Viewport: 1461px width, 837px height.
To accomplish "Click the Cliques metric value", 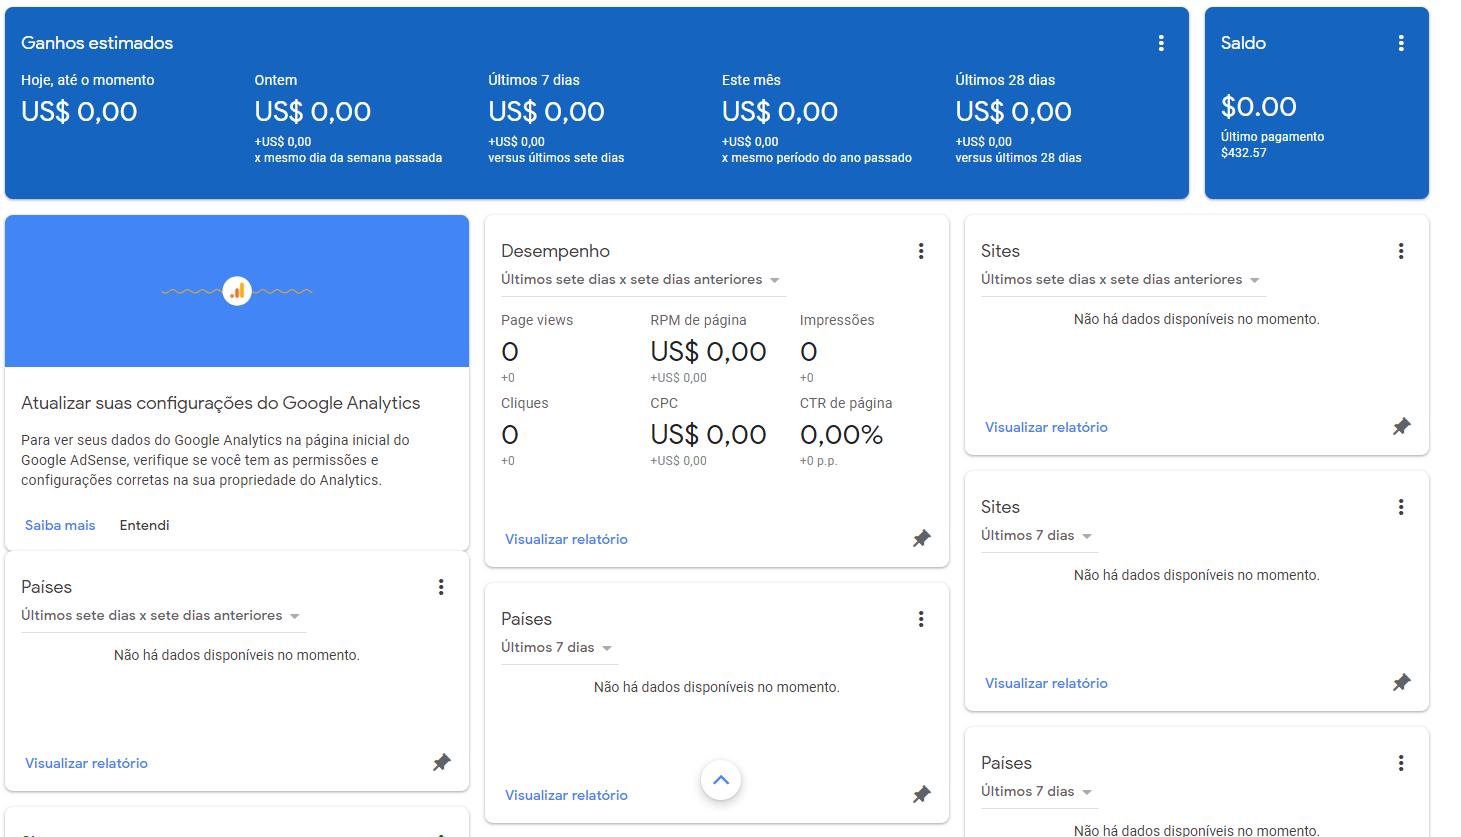I will pos(510,435).
